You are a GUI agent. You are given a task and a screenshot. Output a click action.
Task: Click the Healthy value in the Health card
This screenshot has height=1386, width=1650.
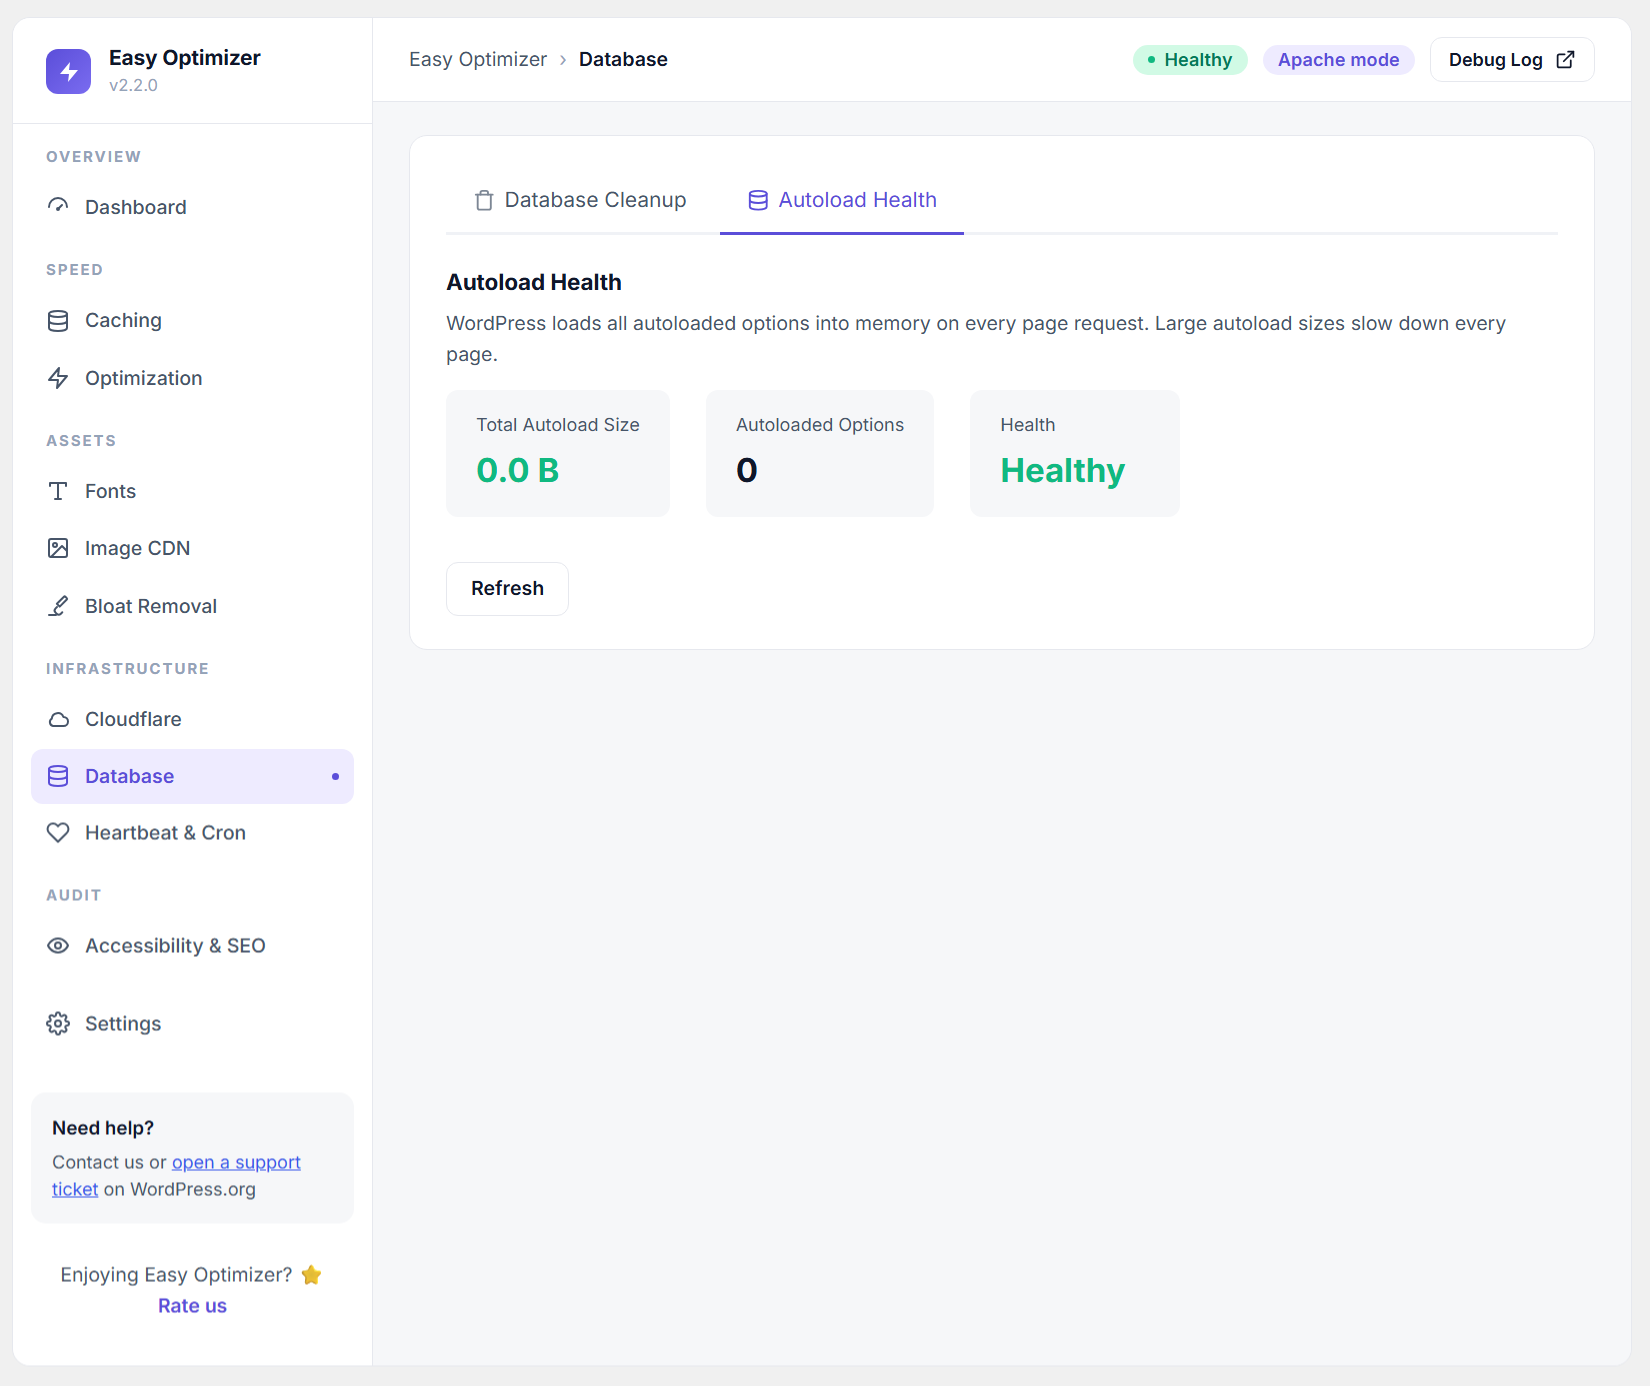(x=1063, y=471)
